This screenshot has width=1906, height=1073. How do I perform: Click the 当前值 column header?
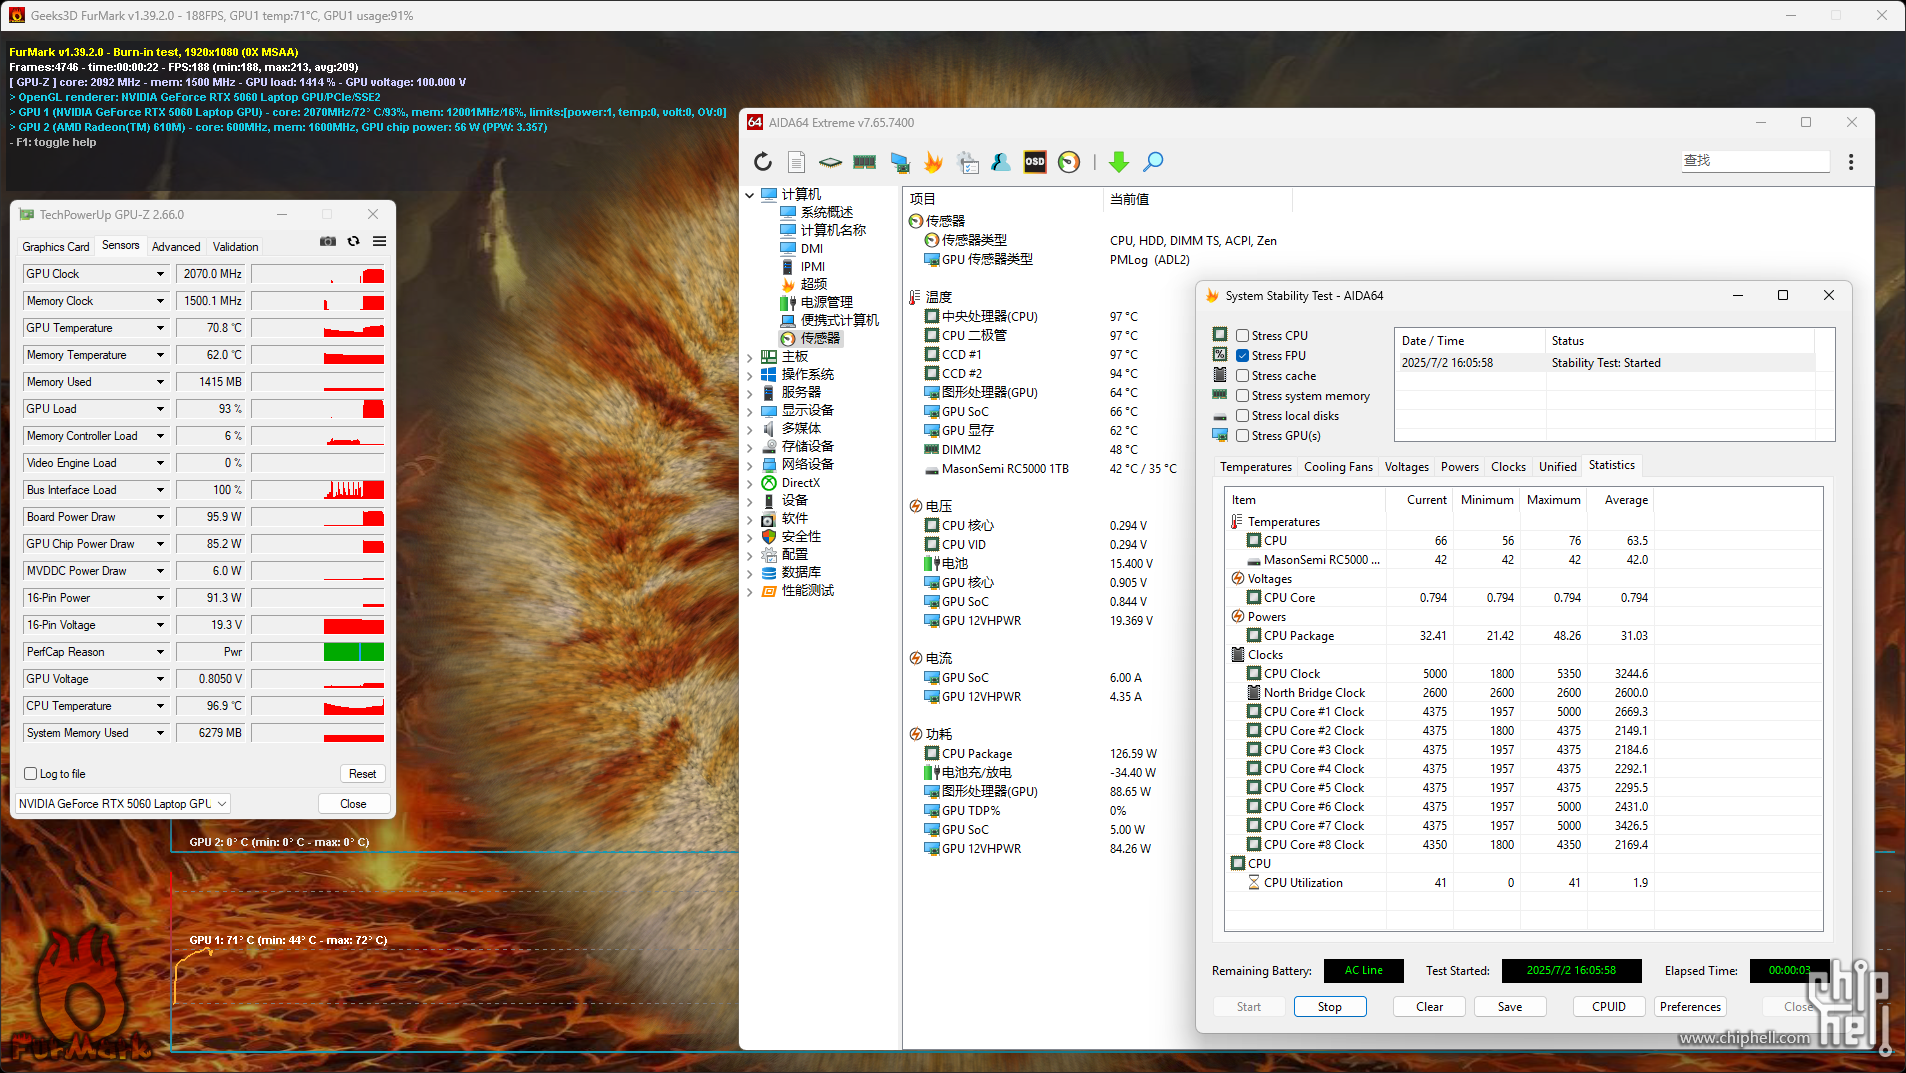point(1198,200)
